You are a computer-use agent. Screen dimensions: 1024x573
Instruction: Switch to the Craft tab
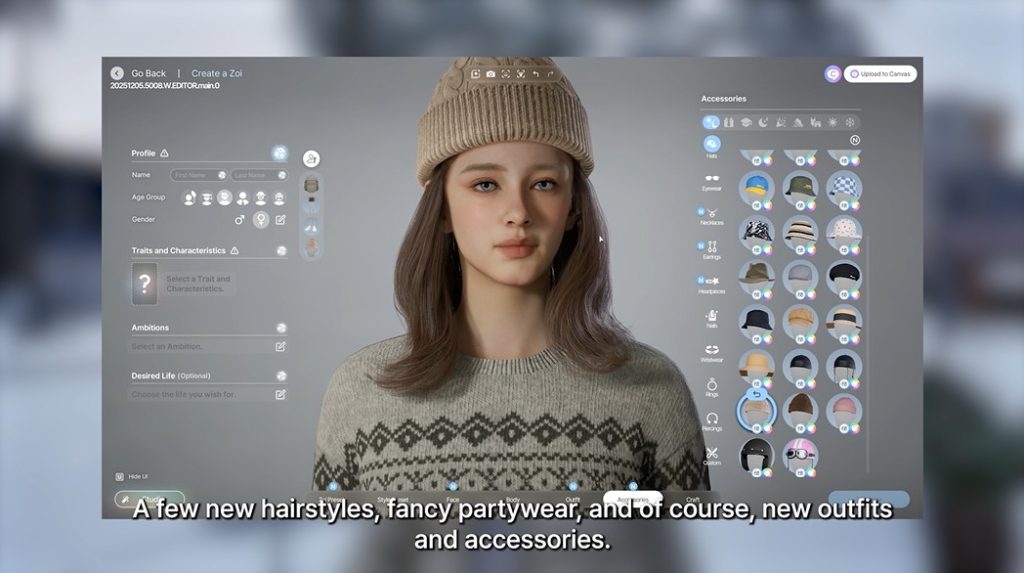692,499
